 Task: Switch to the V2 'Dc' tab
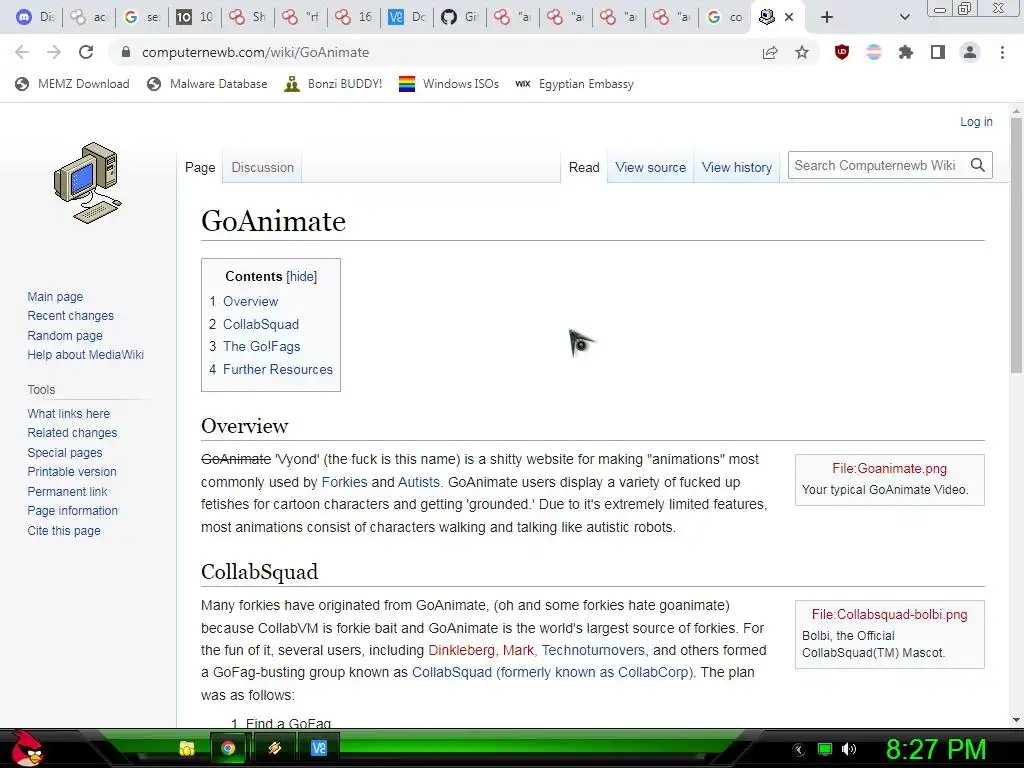click(x=407, y=17)
